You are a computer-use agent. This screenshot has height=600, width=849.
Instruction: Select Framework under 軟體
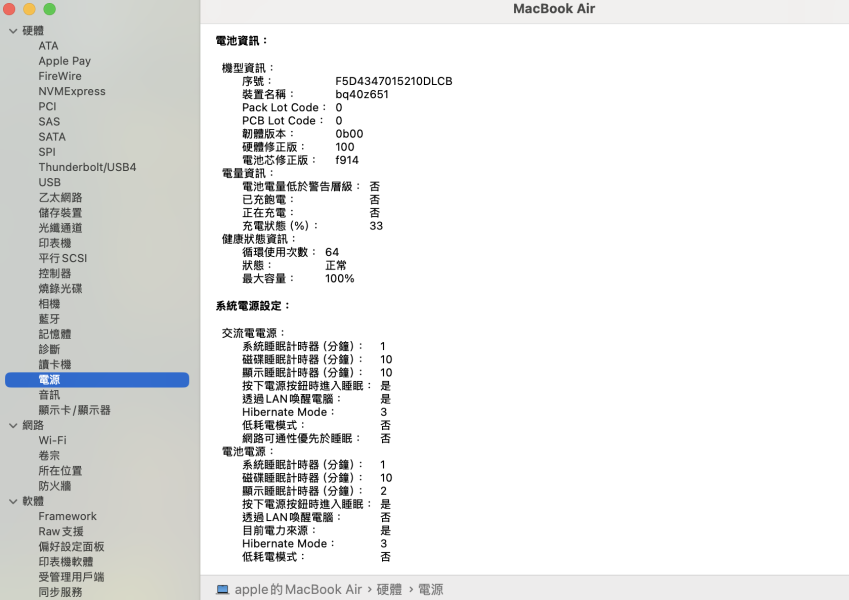coord(67,516)
